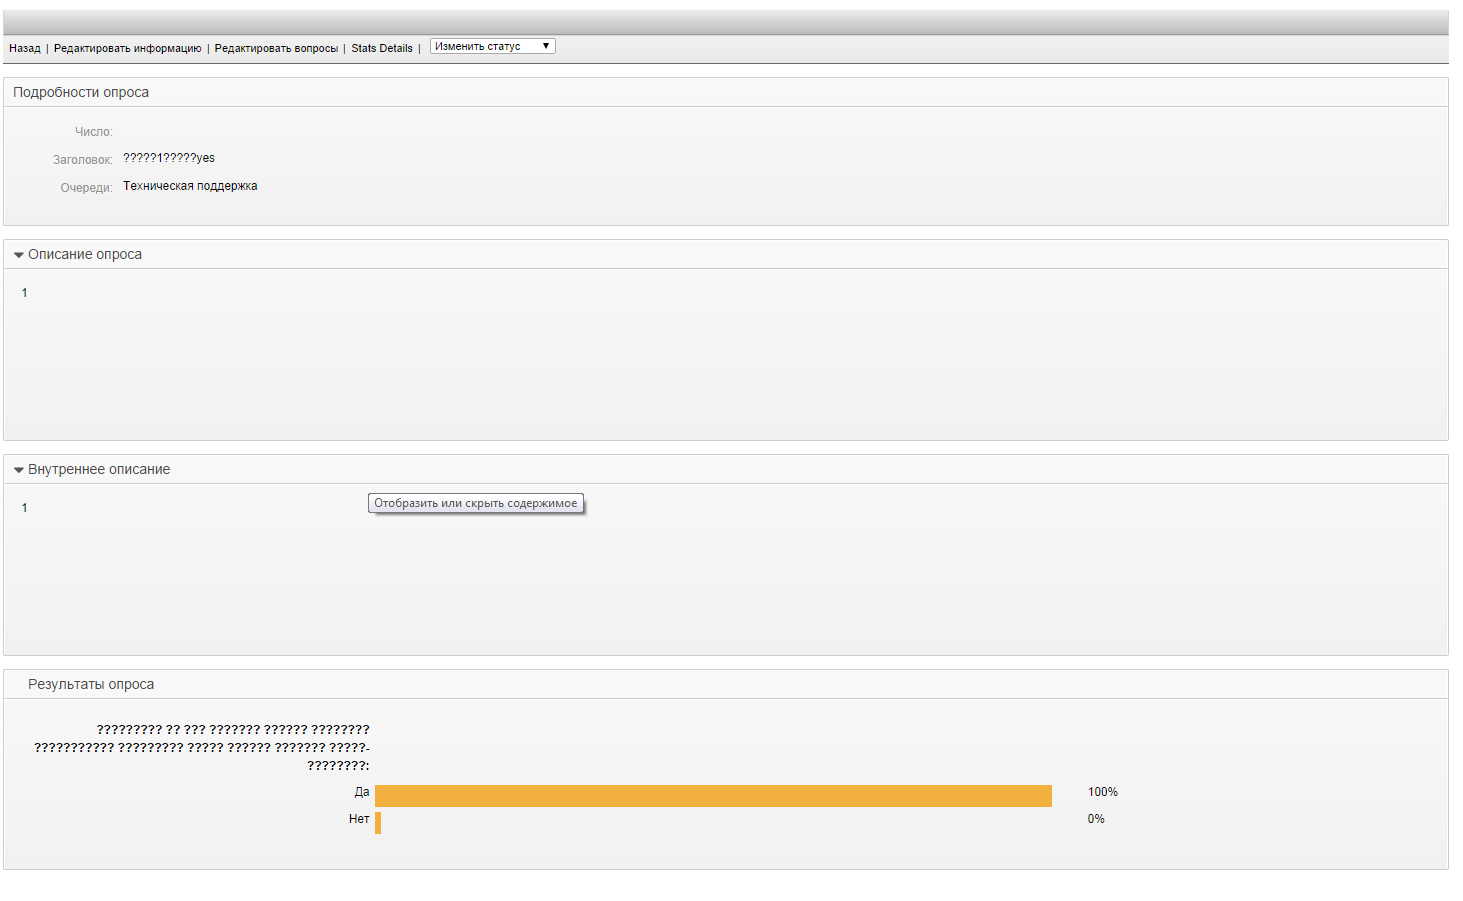
Task: Collapse the Внутреннее описание section arrow
Action: pyautogui.click(x=18, y=470)
